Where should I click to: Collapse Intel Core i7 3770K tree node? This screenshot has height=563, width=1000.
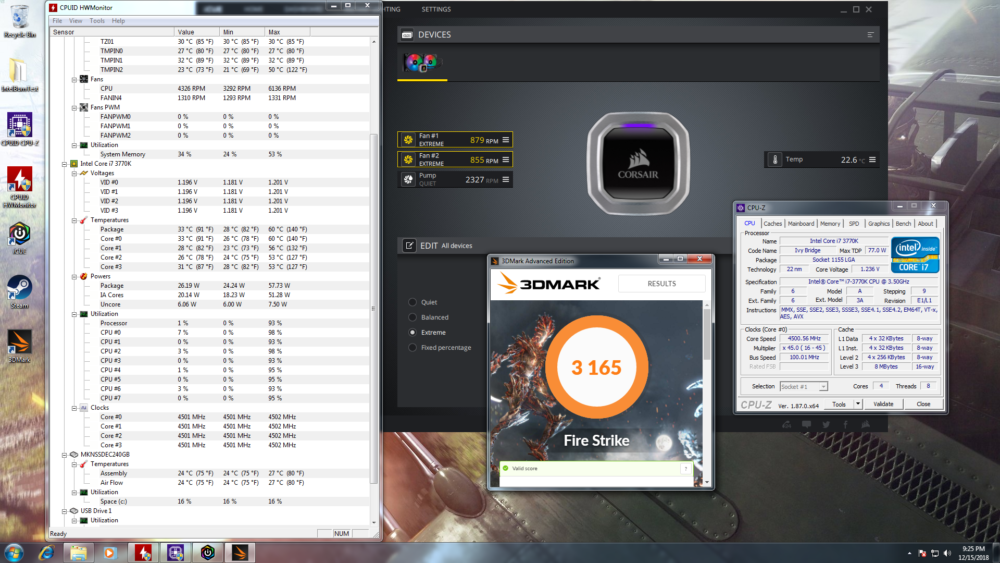[x=64, y=164]
